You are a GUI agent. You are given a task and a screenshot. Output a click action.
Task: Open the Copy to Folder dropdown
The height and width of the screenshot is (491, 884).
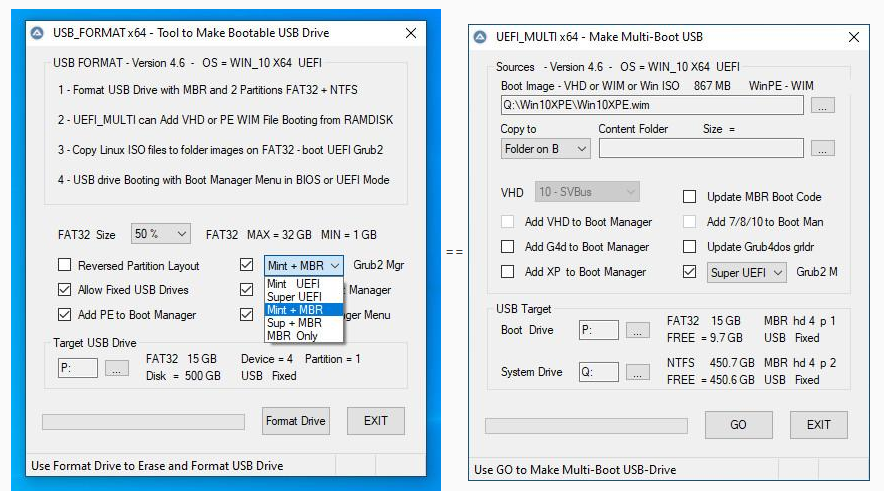(x=546, y=149)
